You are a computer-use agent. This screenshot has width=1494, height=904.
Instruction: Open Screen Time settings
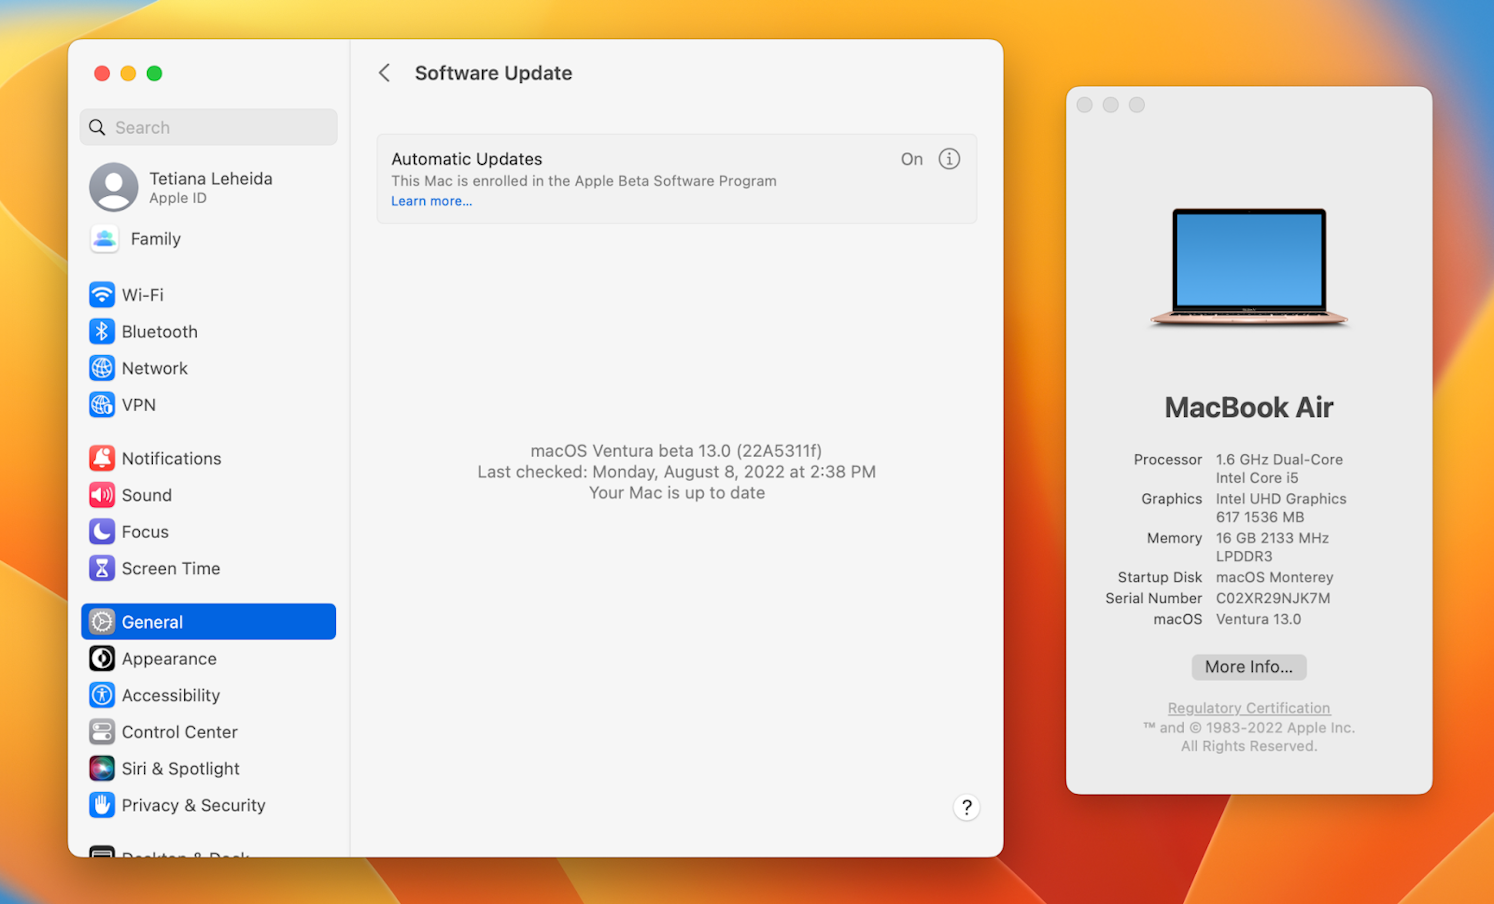pos(170,568)
